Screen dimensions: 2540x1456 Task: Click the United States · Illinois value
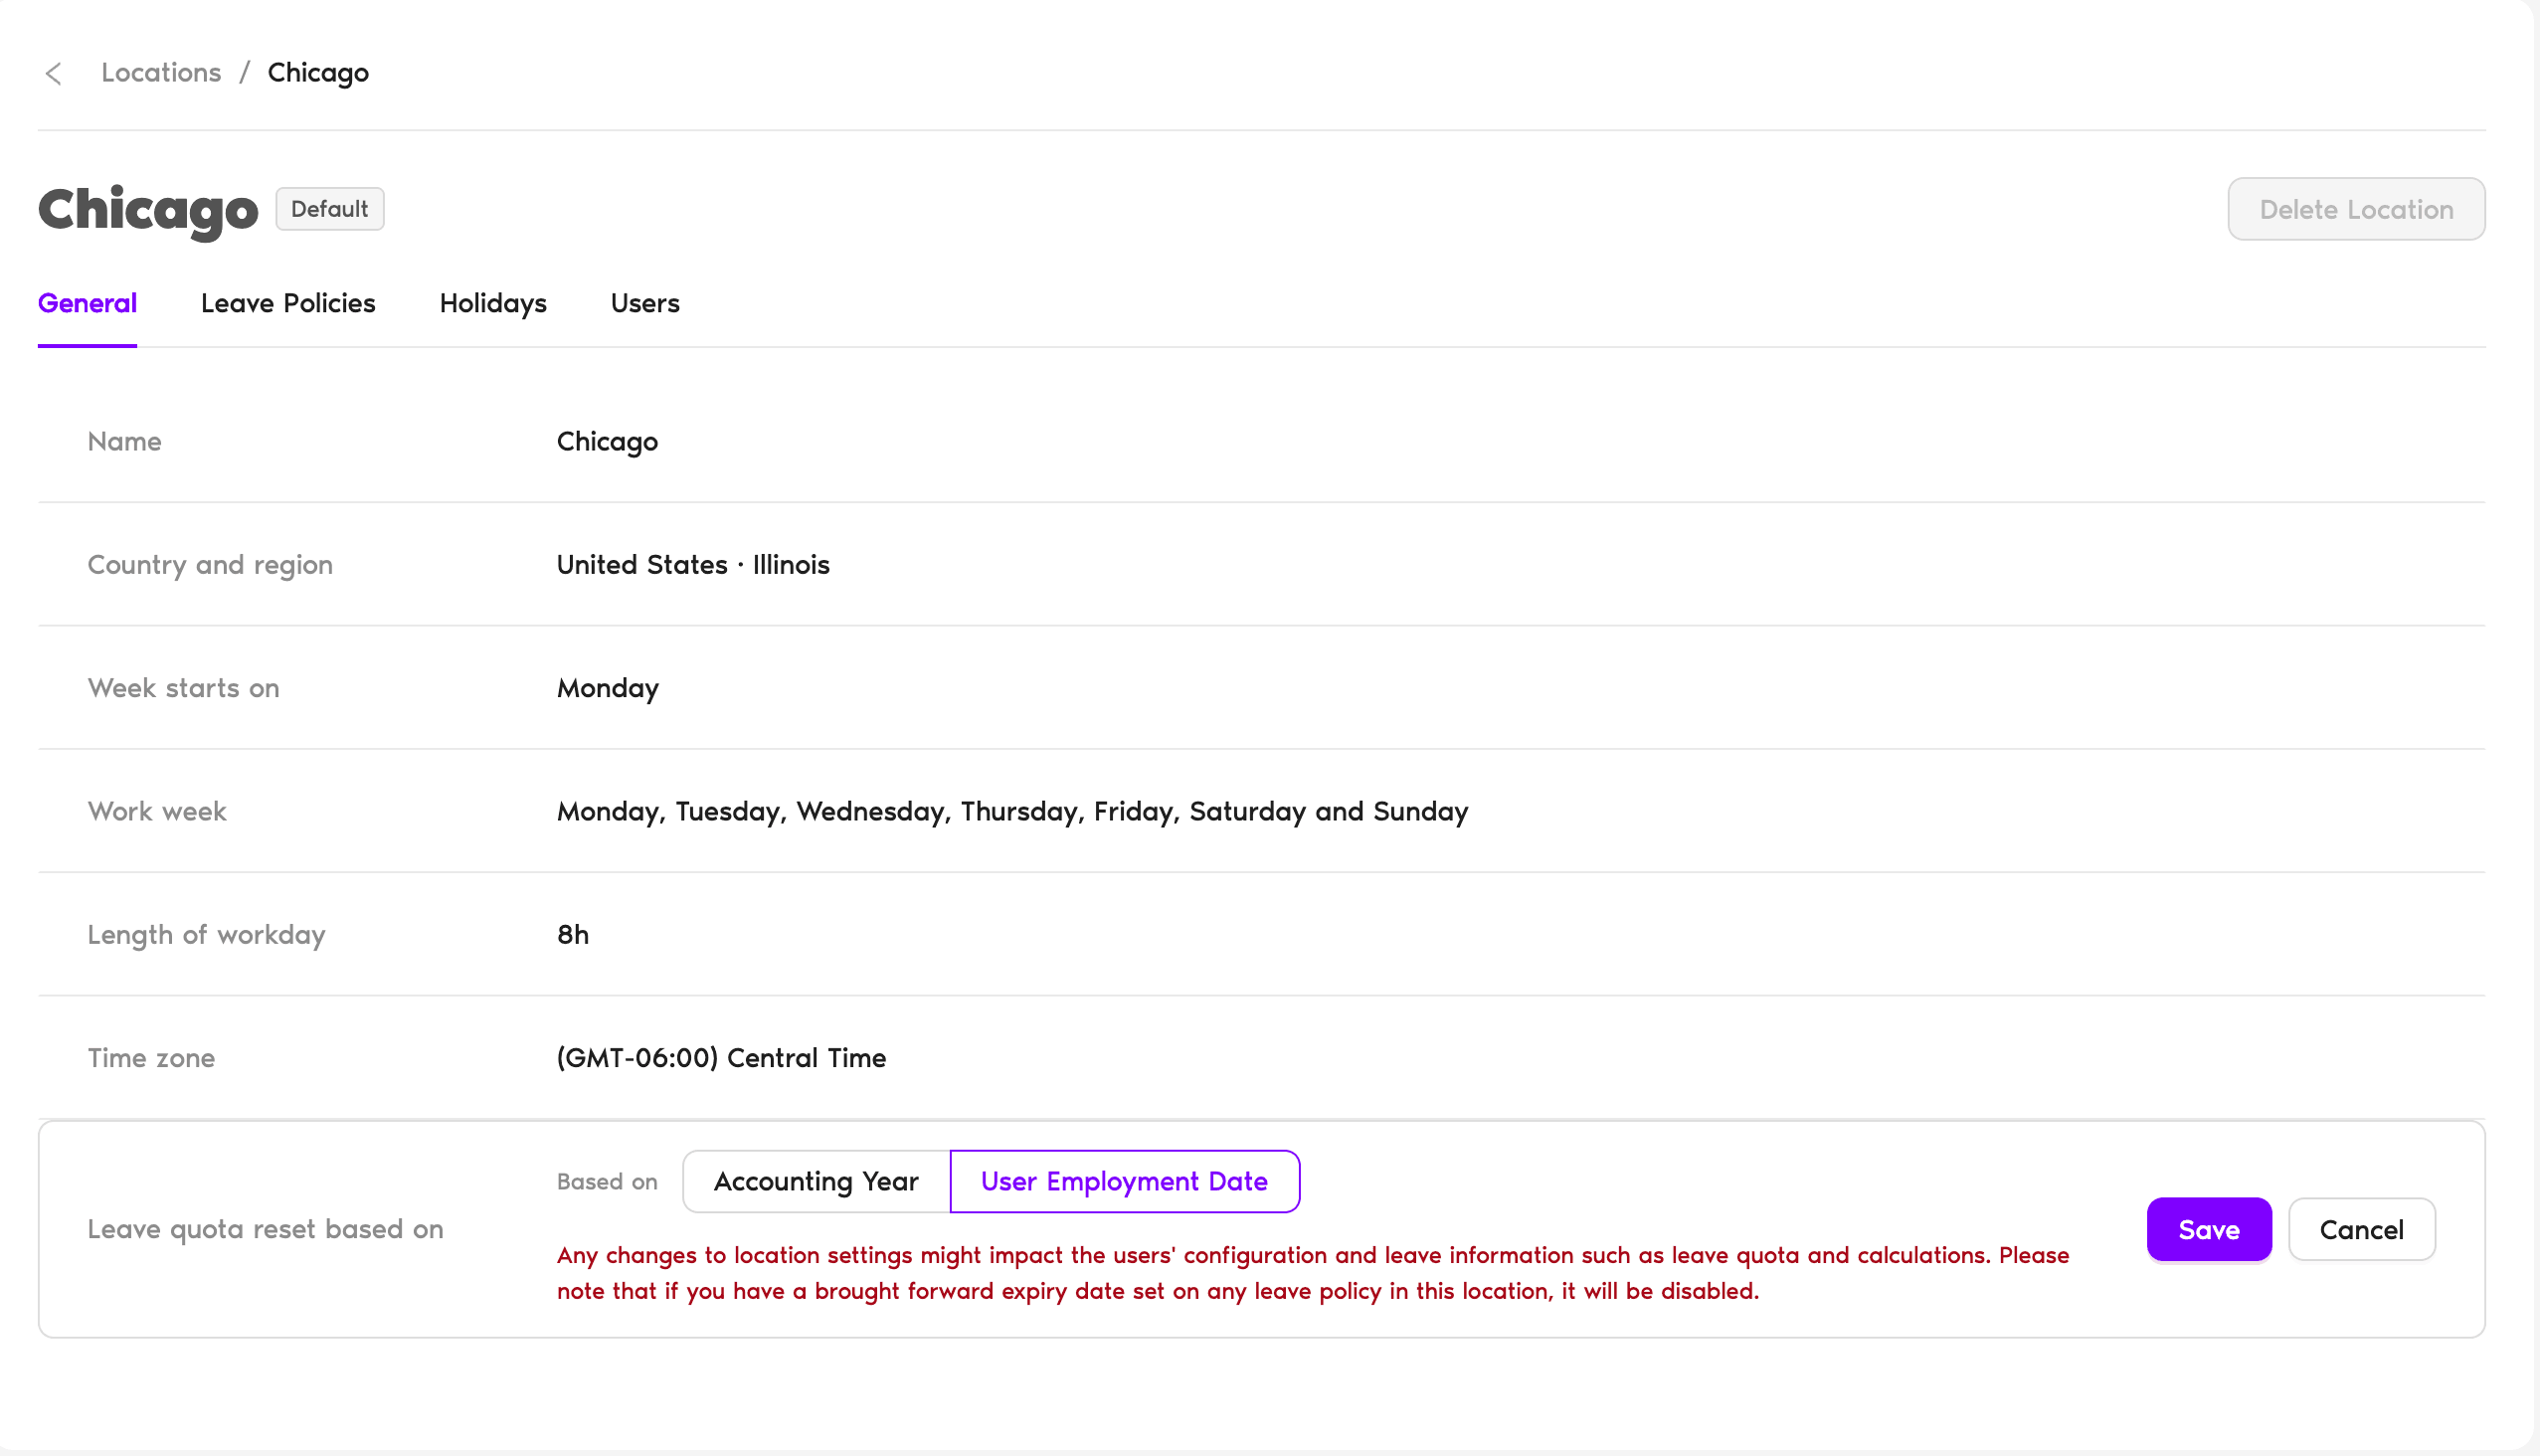[x=693, y=564]
